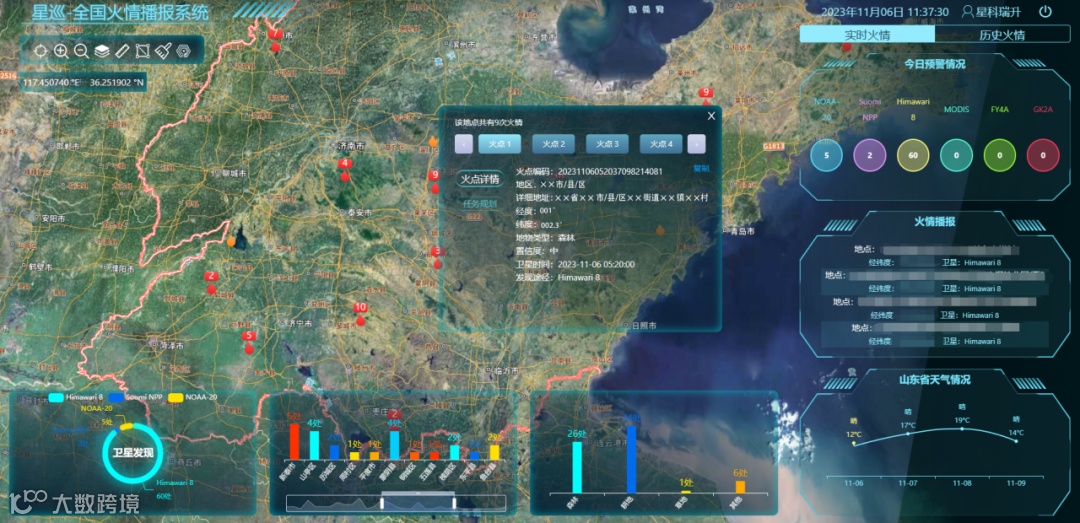The image size is (1080, 523).
Task: Click the locate/crosshair tool in map toolbar
Action: coord(40,50)
